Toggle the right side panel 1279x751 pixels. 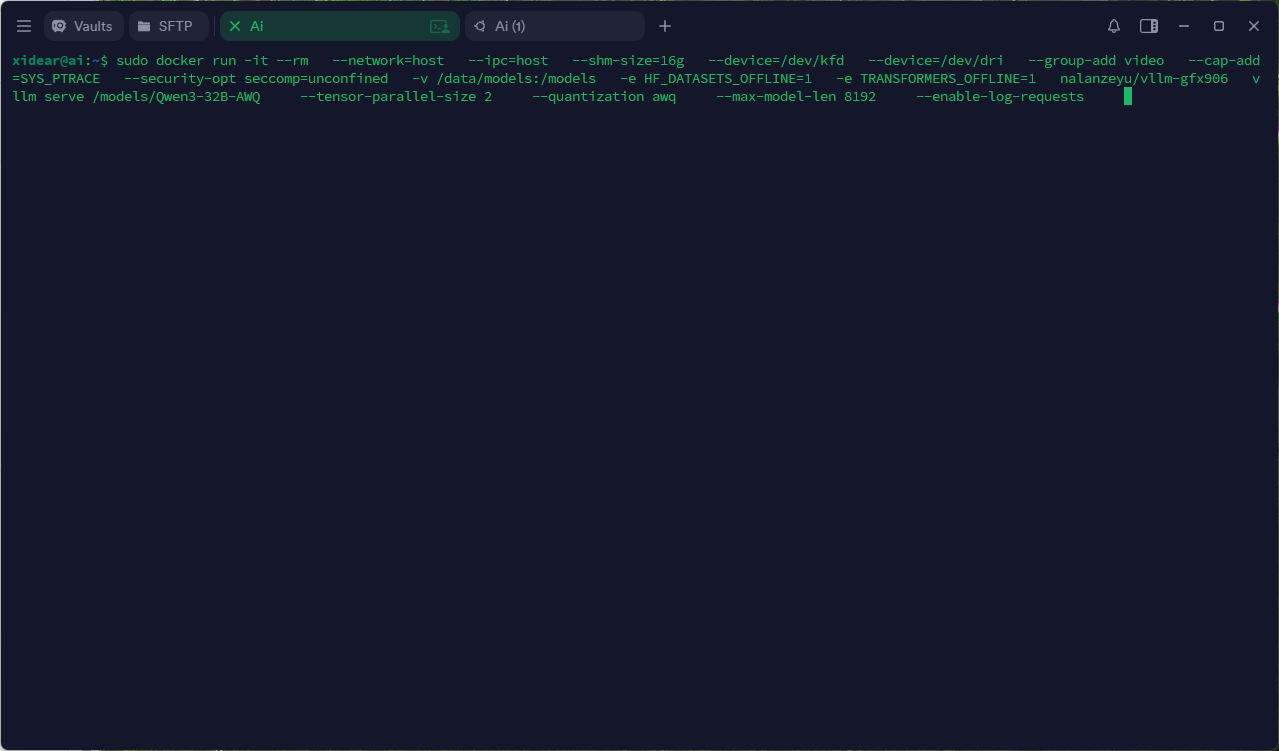(x=1149, y=26)
